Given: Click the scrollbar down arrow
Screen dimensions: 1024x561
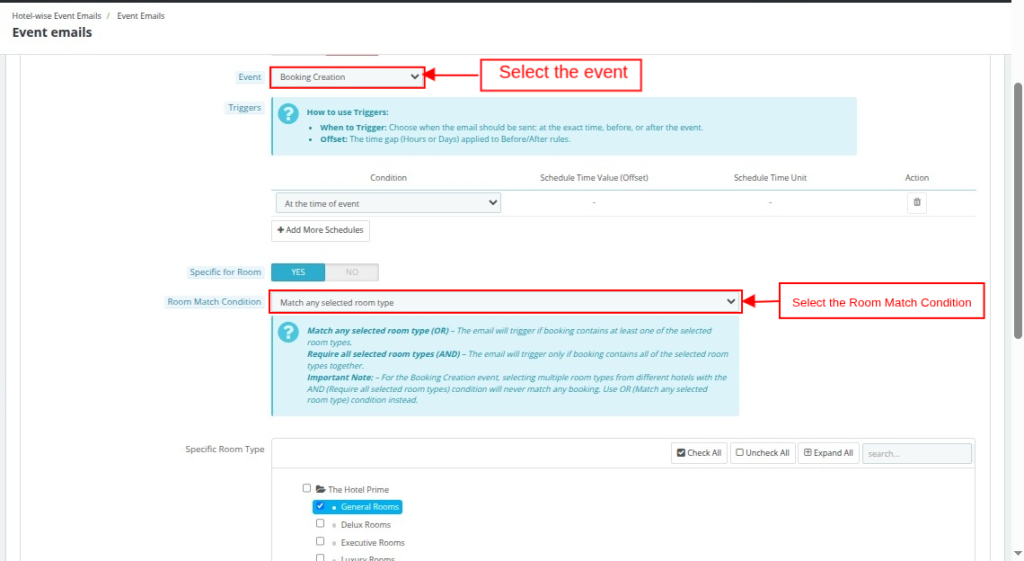Looking at the screenshot, I should point(1017,553).
